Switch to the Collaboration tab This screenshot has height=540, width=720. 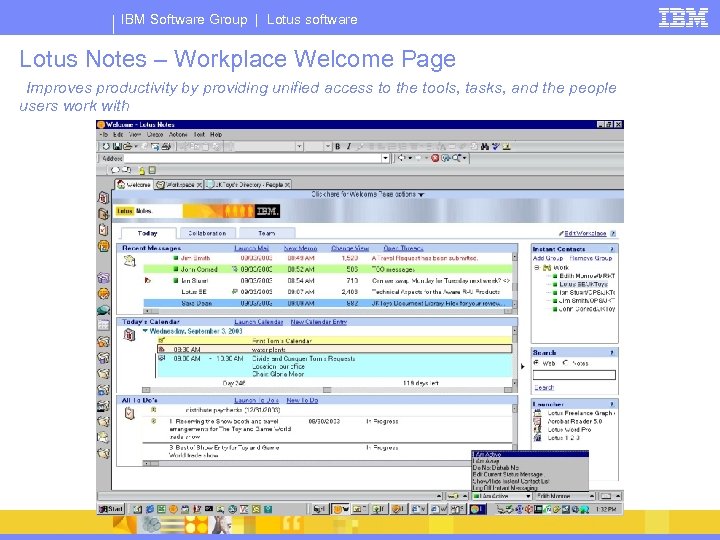(x=208, y=233)
